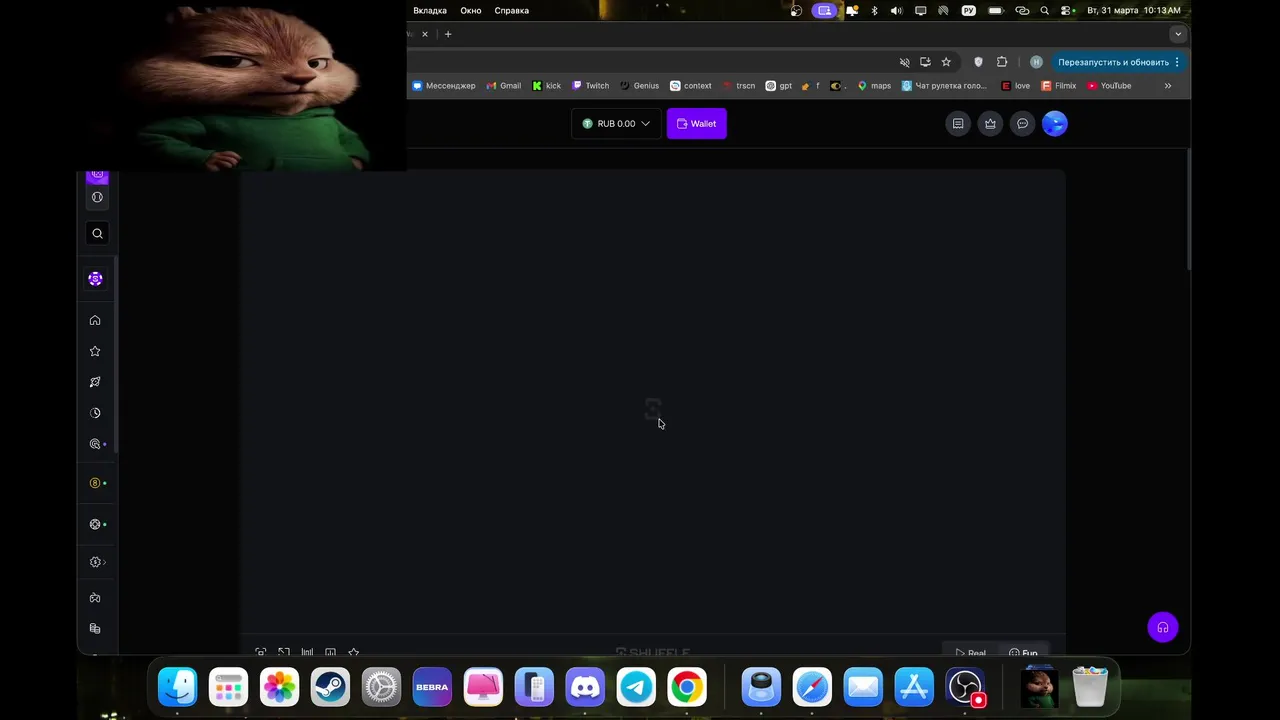The width and height of the screenshot is (1280, 720).
Task: Close the current browser tab
Action: coord(424,34)
